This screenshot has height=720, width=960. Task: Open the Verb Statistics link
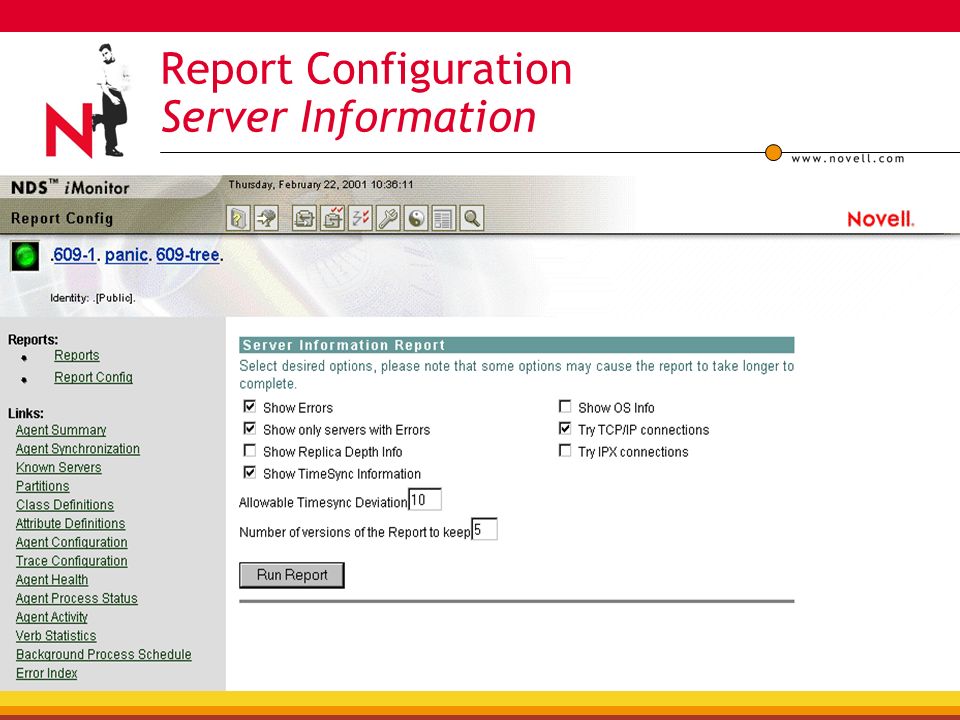(x=56, y=636)
